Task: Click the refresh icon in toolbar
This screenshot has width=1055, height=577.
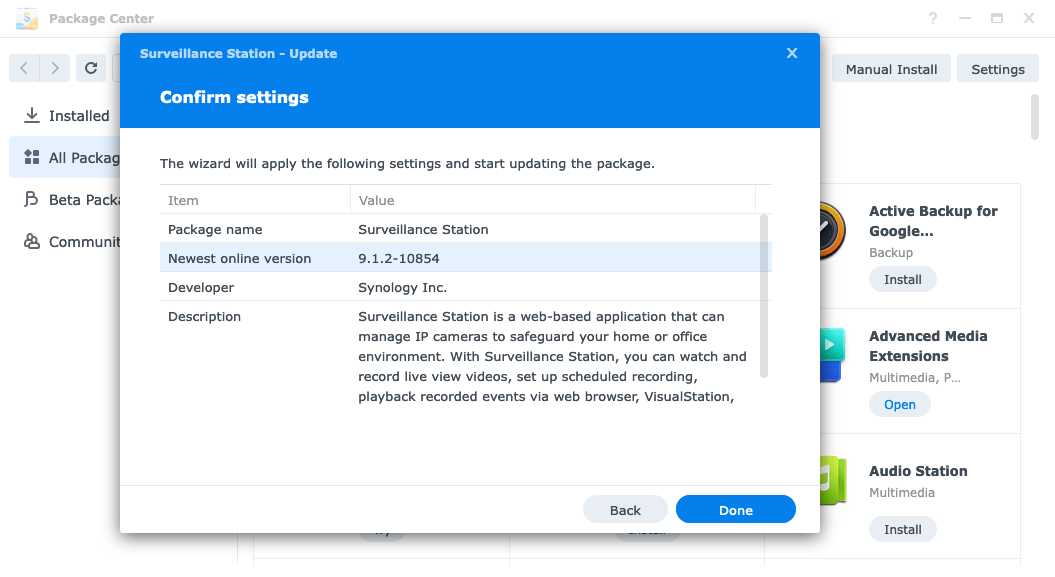Action: coord(90,68)
